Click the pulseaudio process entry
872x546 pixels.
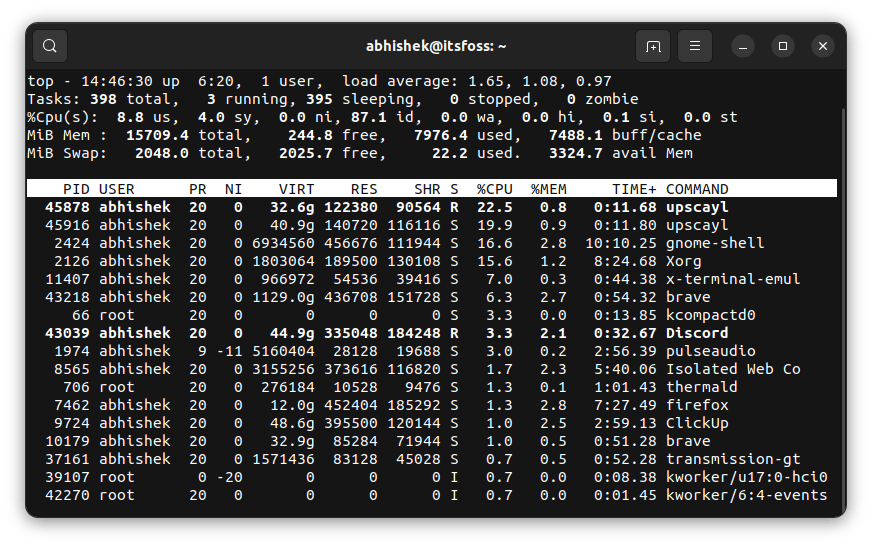pos(711,351)
